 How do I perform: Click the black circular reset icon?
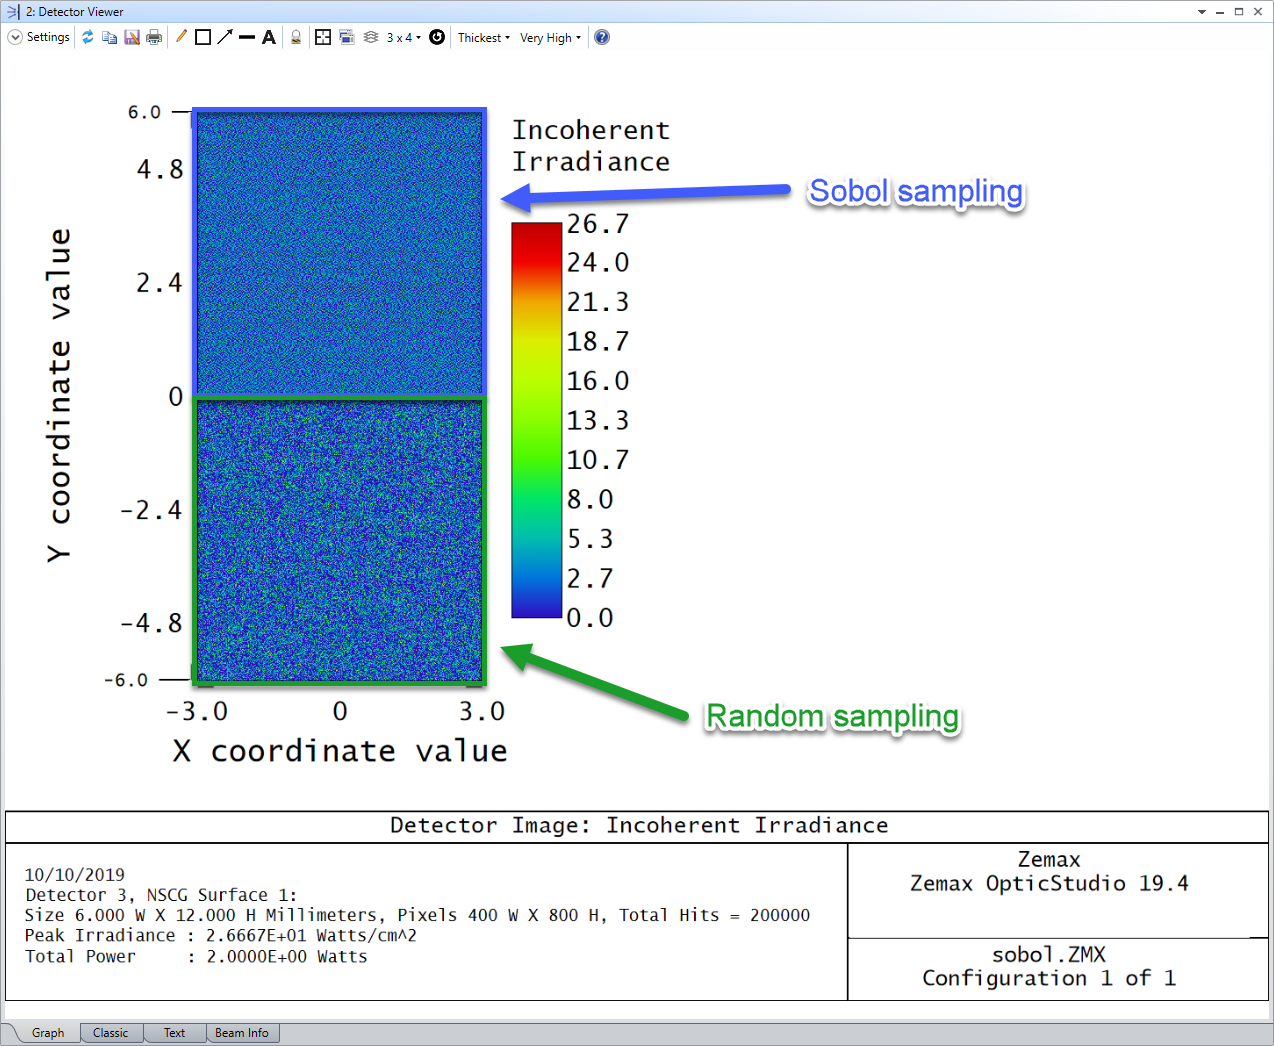click(x=437, y=37)
